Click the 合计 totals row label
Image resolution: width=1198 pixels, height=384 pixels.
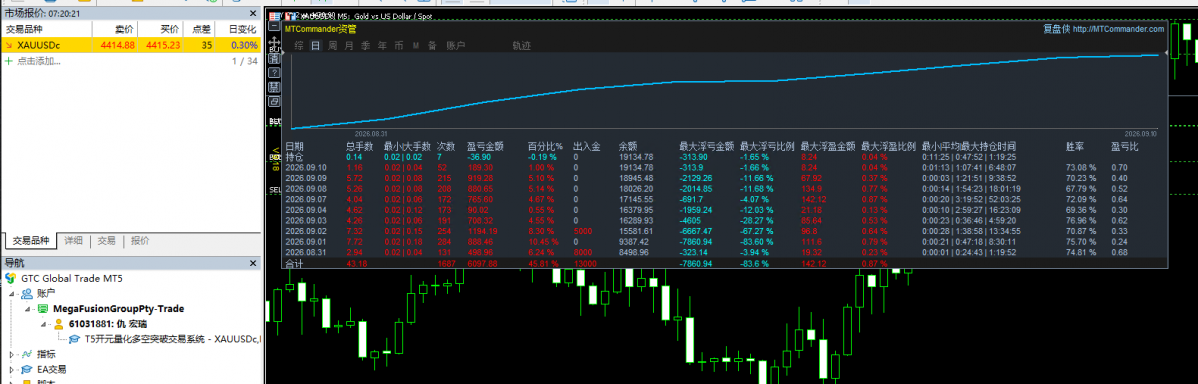[x=293, y=263]
